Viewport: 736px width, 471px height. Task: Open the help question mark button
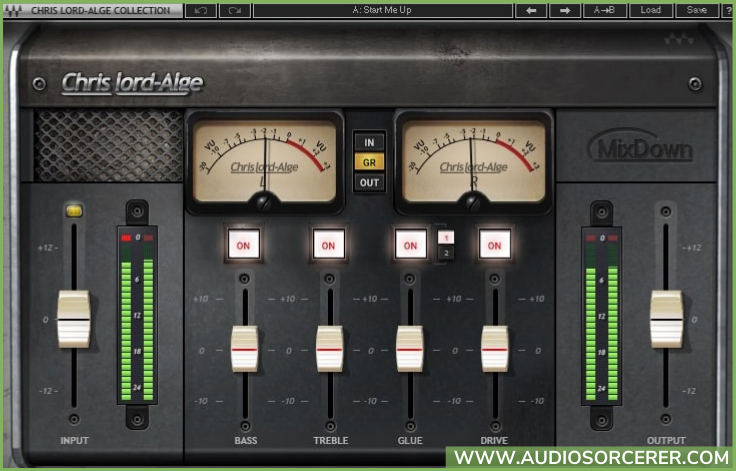coord(728,10)
